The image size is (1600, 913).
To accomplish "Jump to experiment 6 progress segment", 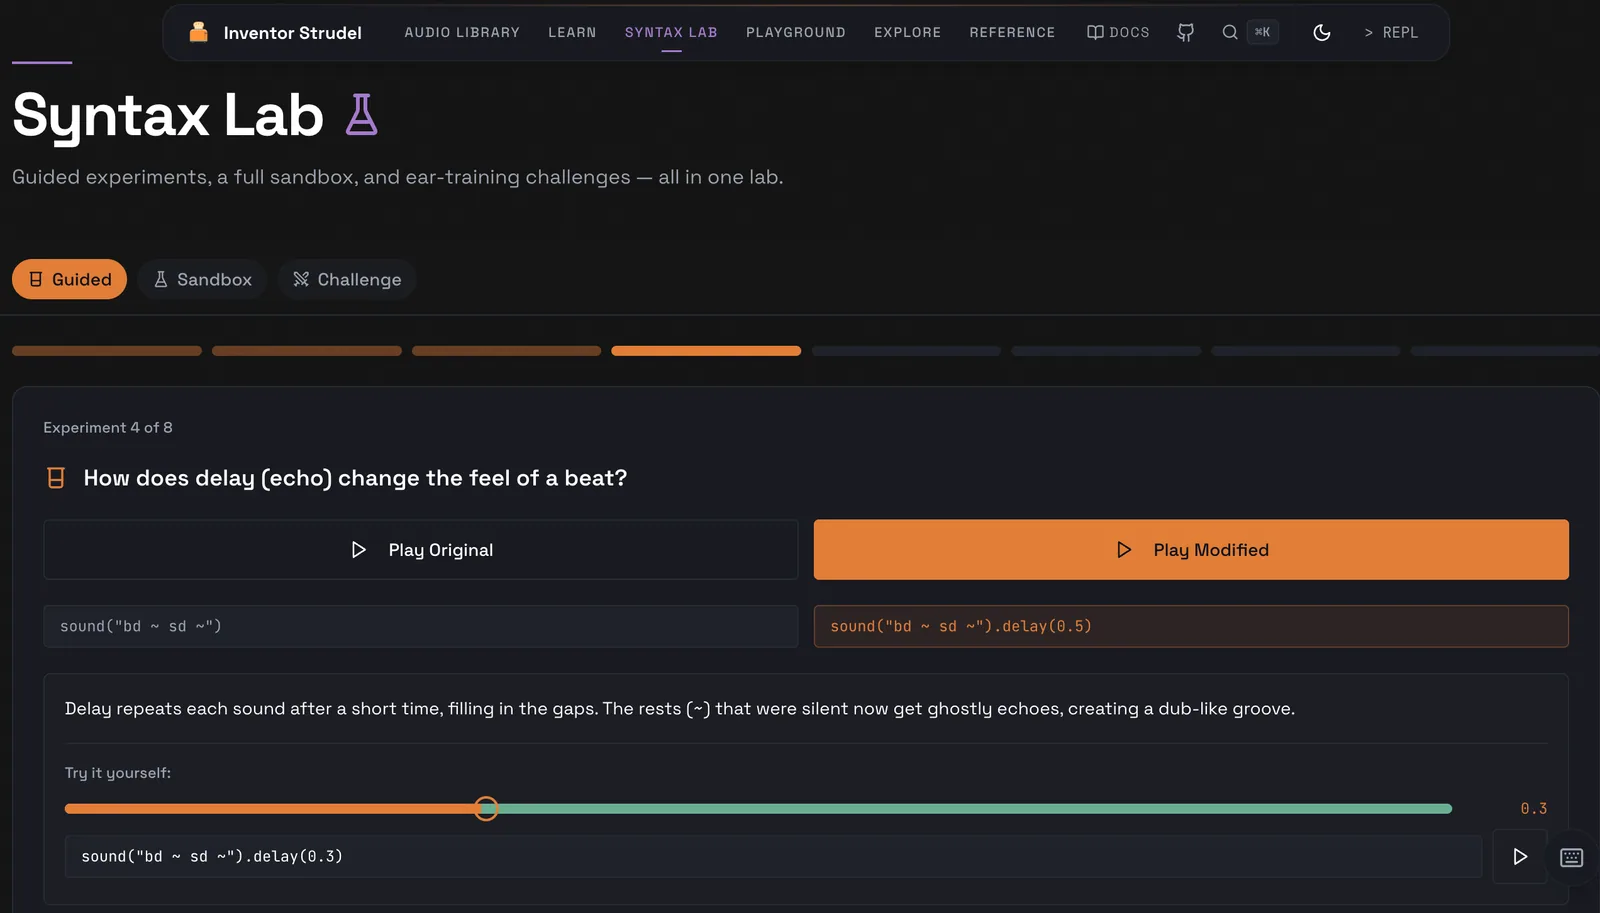I will coord(1106,351).
